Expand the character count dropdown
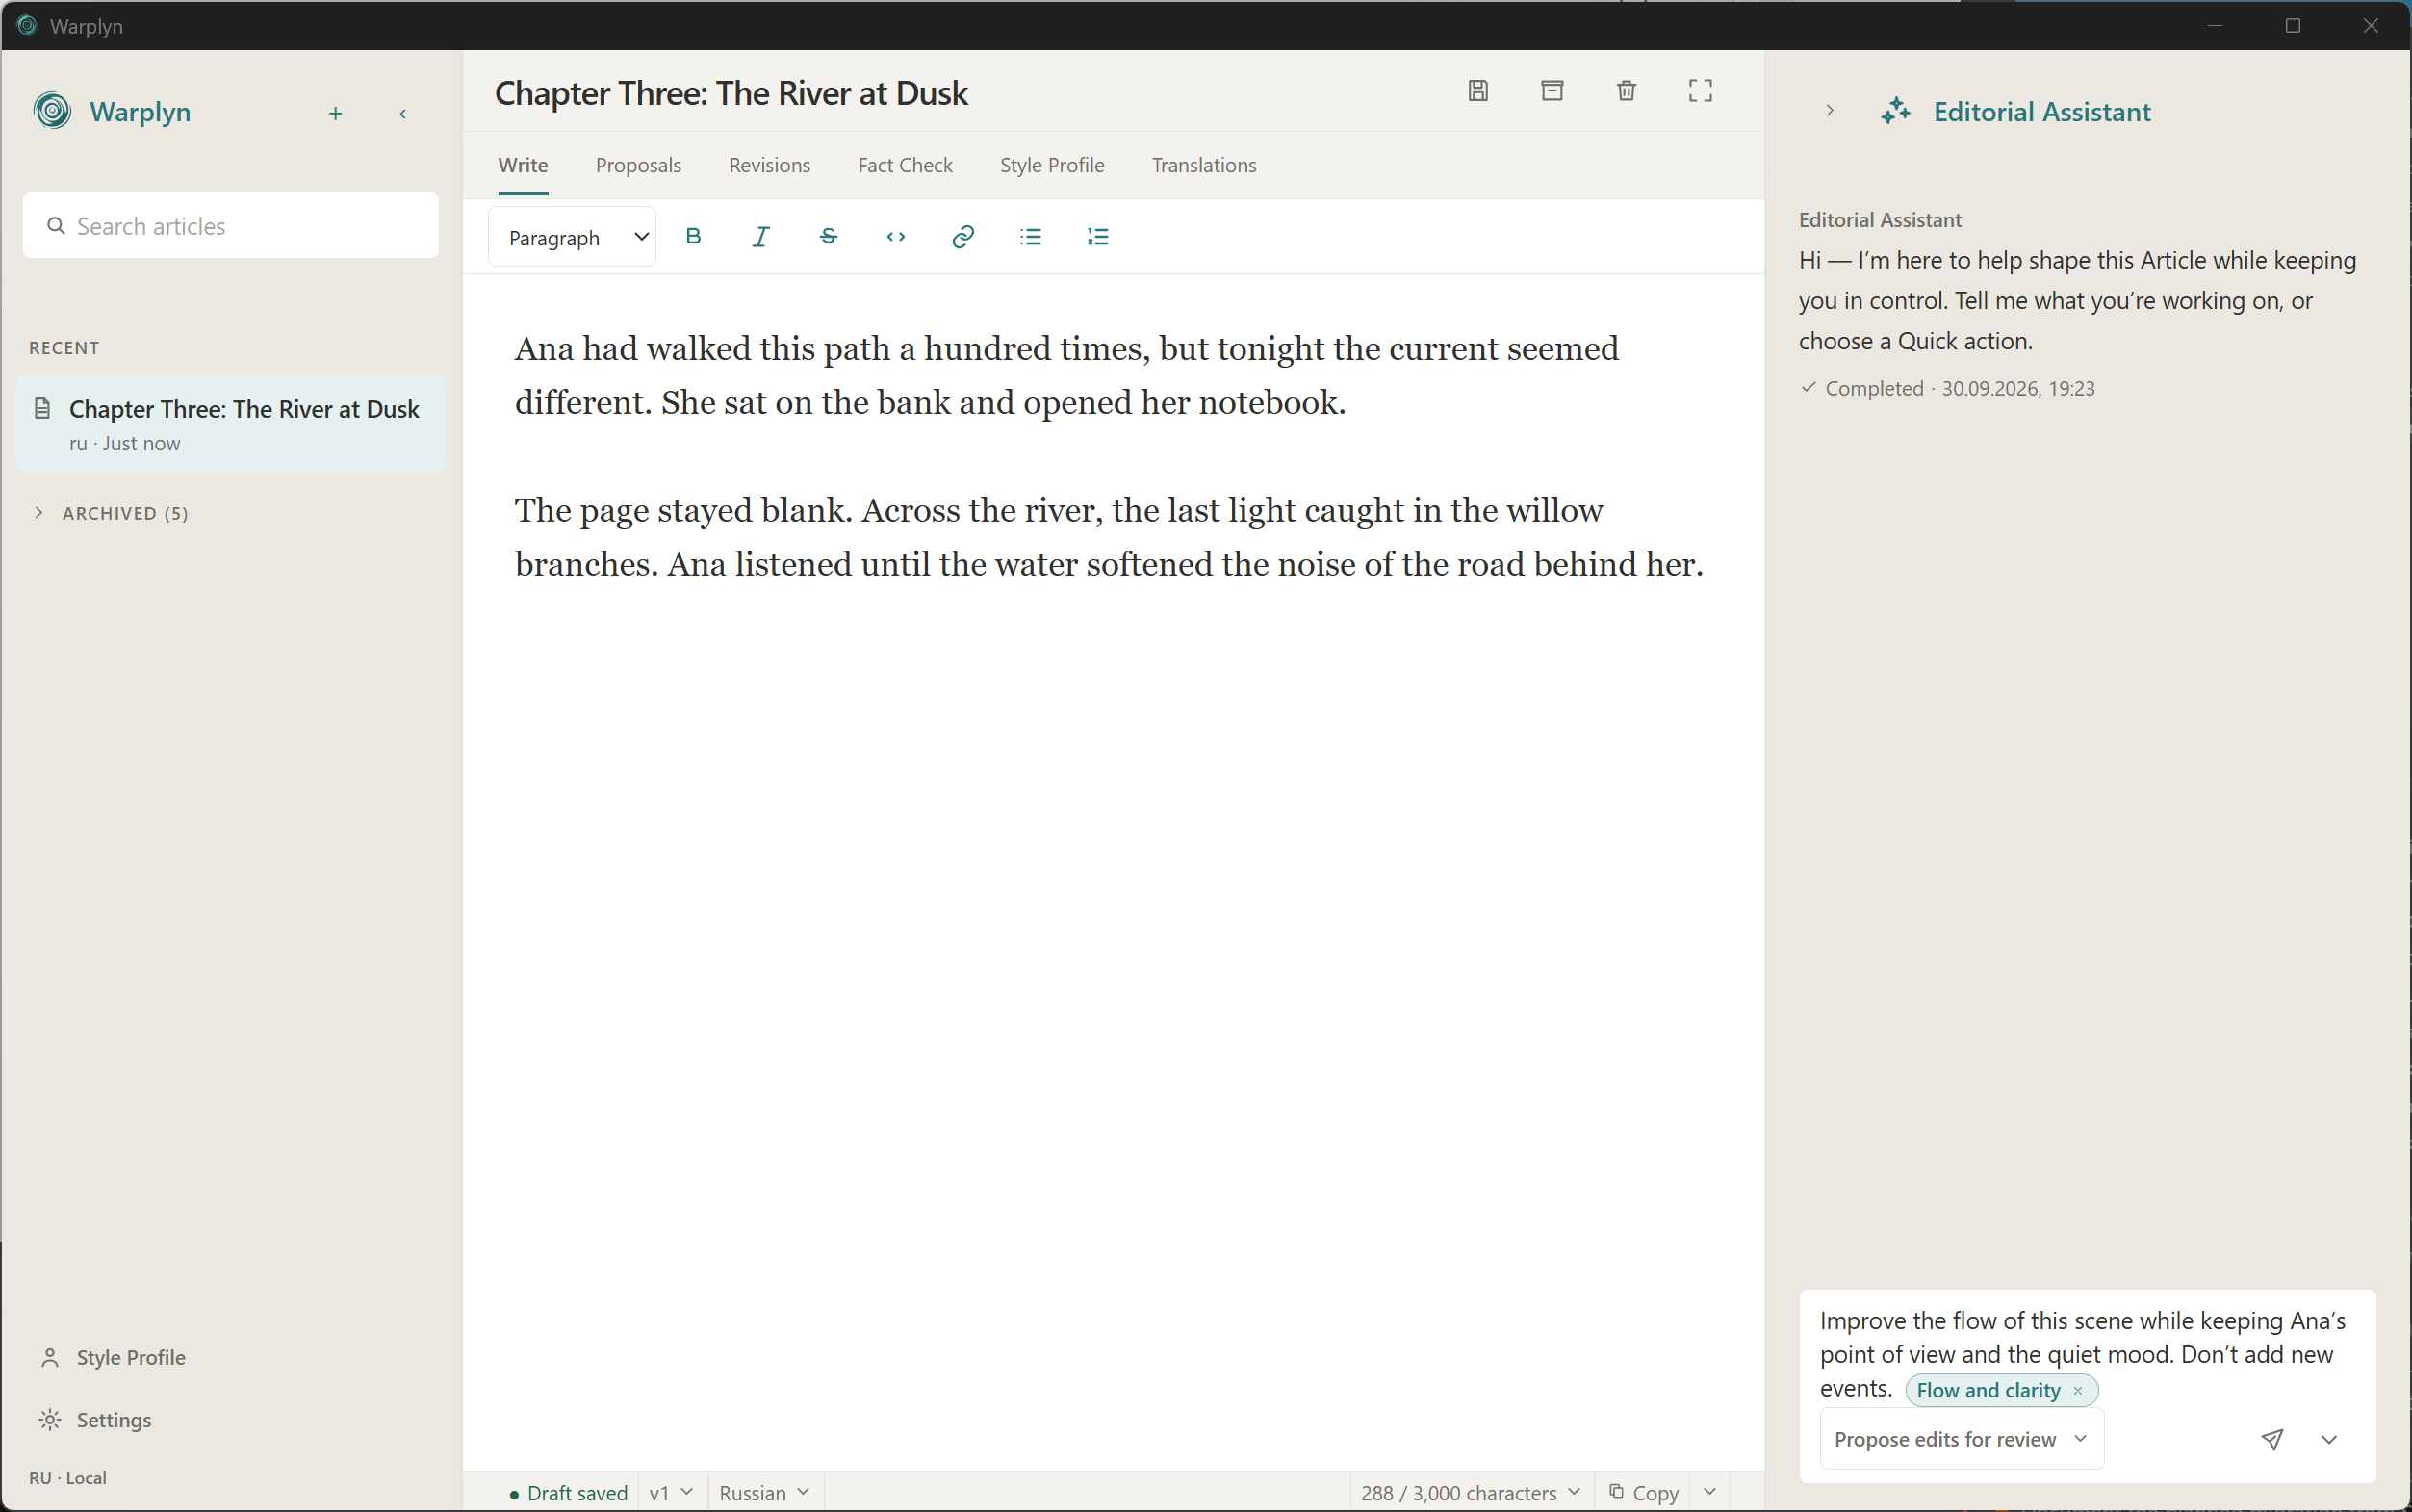Viewport: 2412px width, 1512px height. pyautogui.click(x=1471, y=1492)
